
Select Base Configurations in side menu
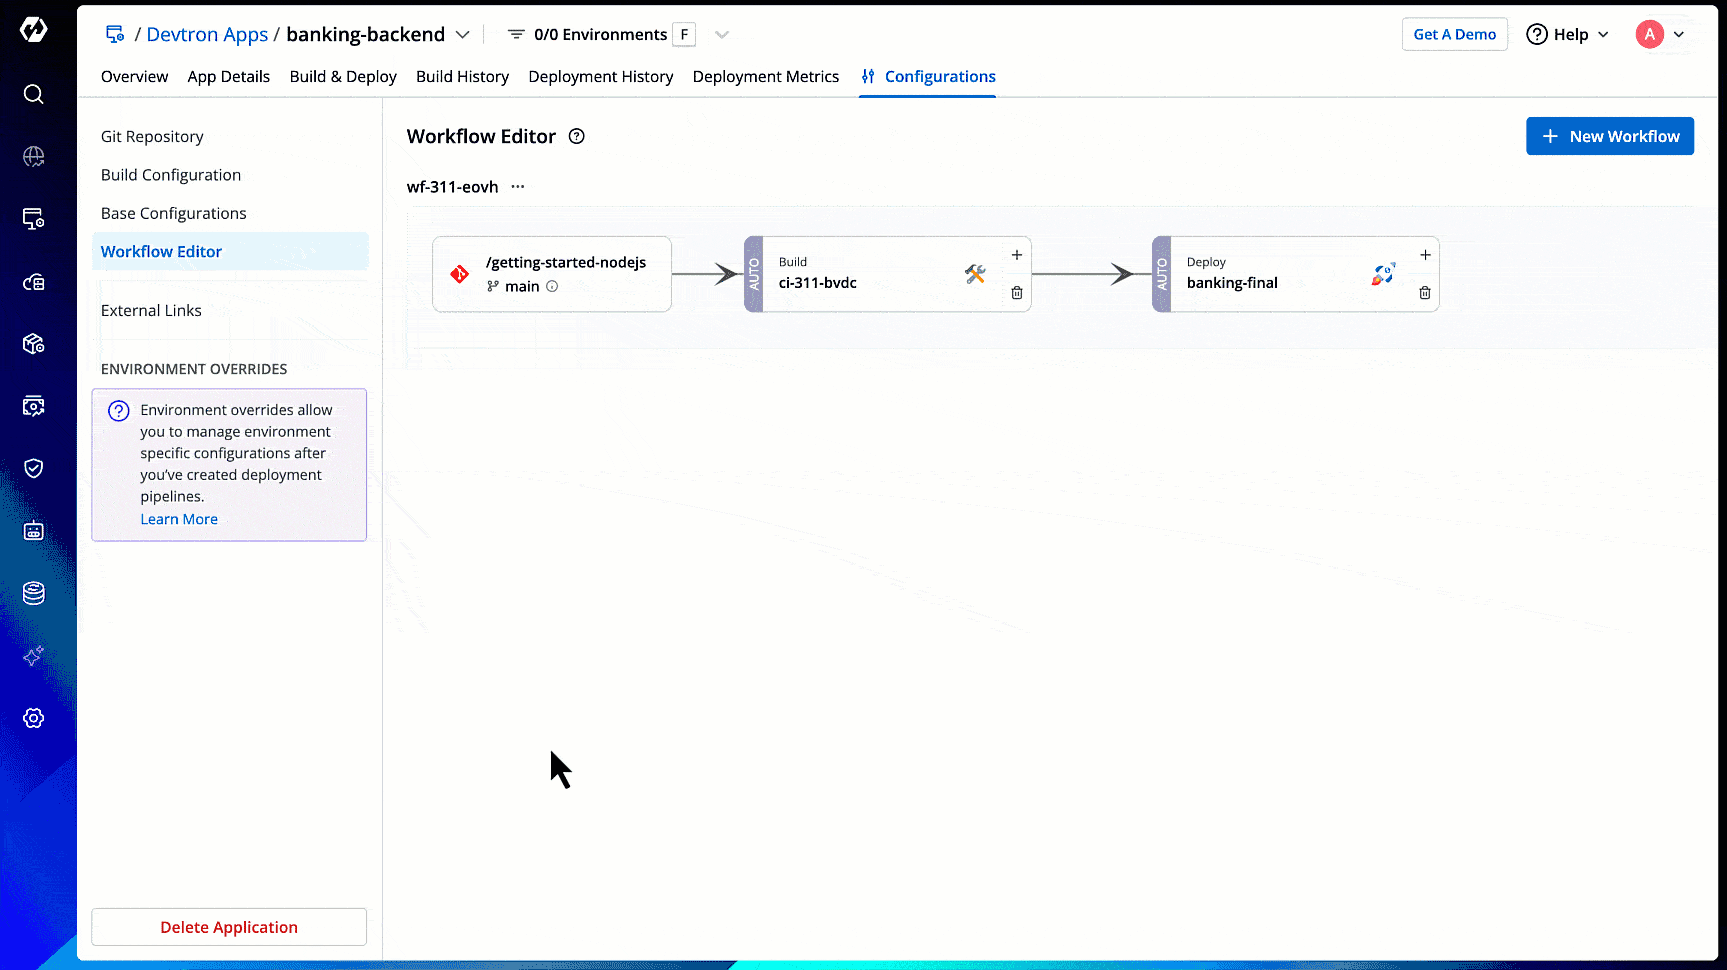(173, 213)
